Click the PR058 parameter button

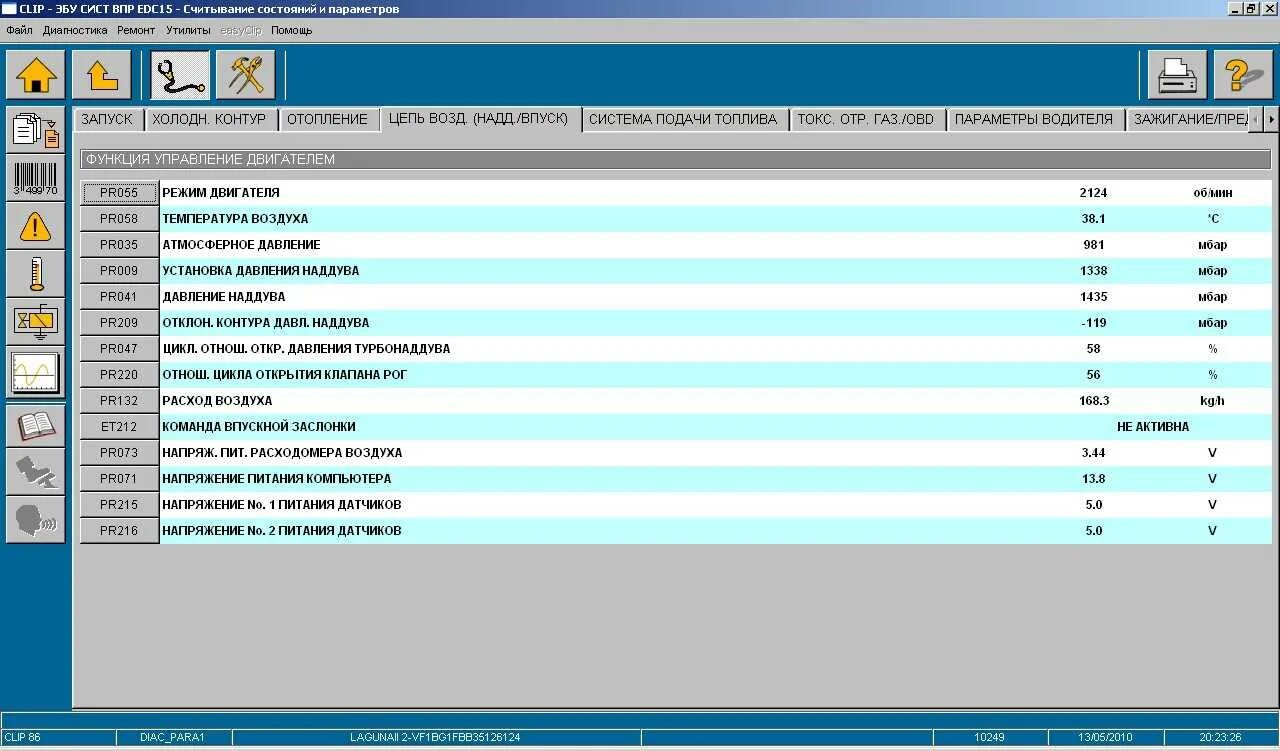pos(119,219)
